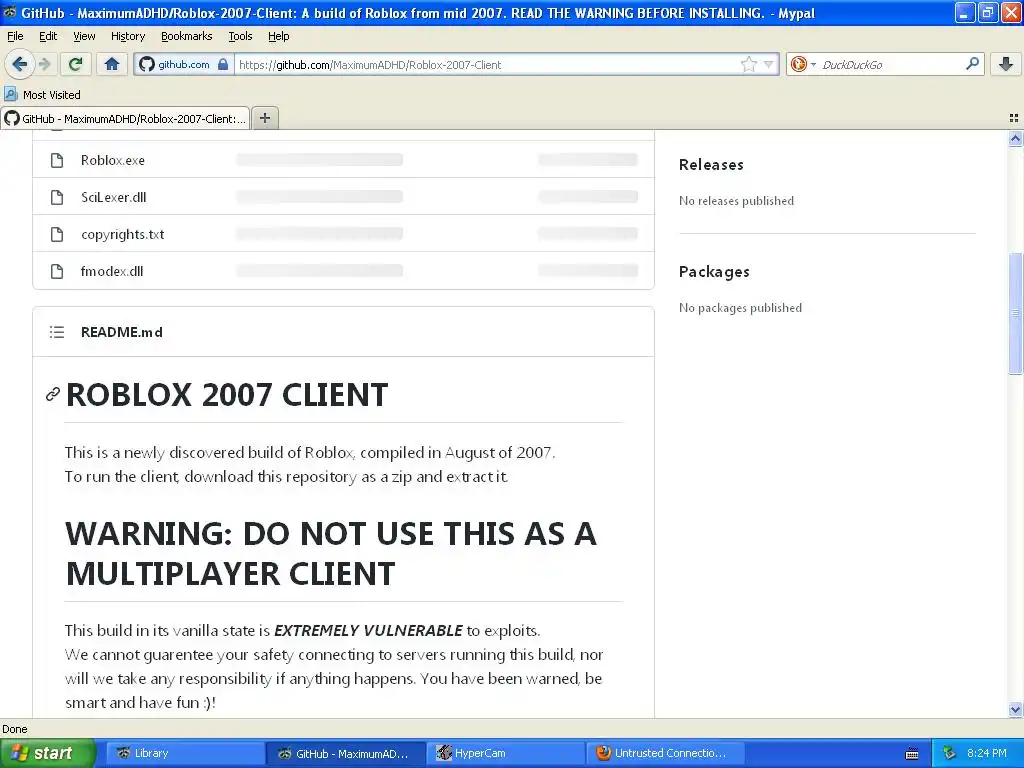Click the page vertical scrollbar thumb

tap(1015, 313)
